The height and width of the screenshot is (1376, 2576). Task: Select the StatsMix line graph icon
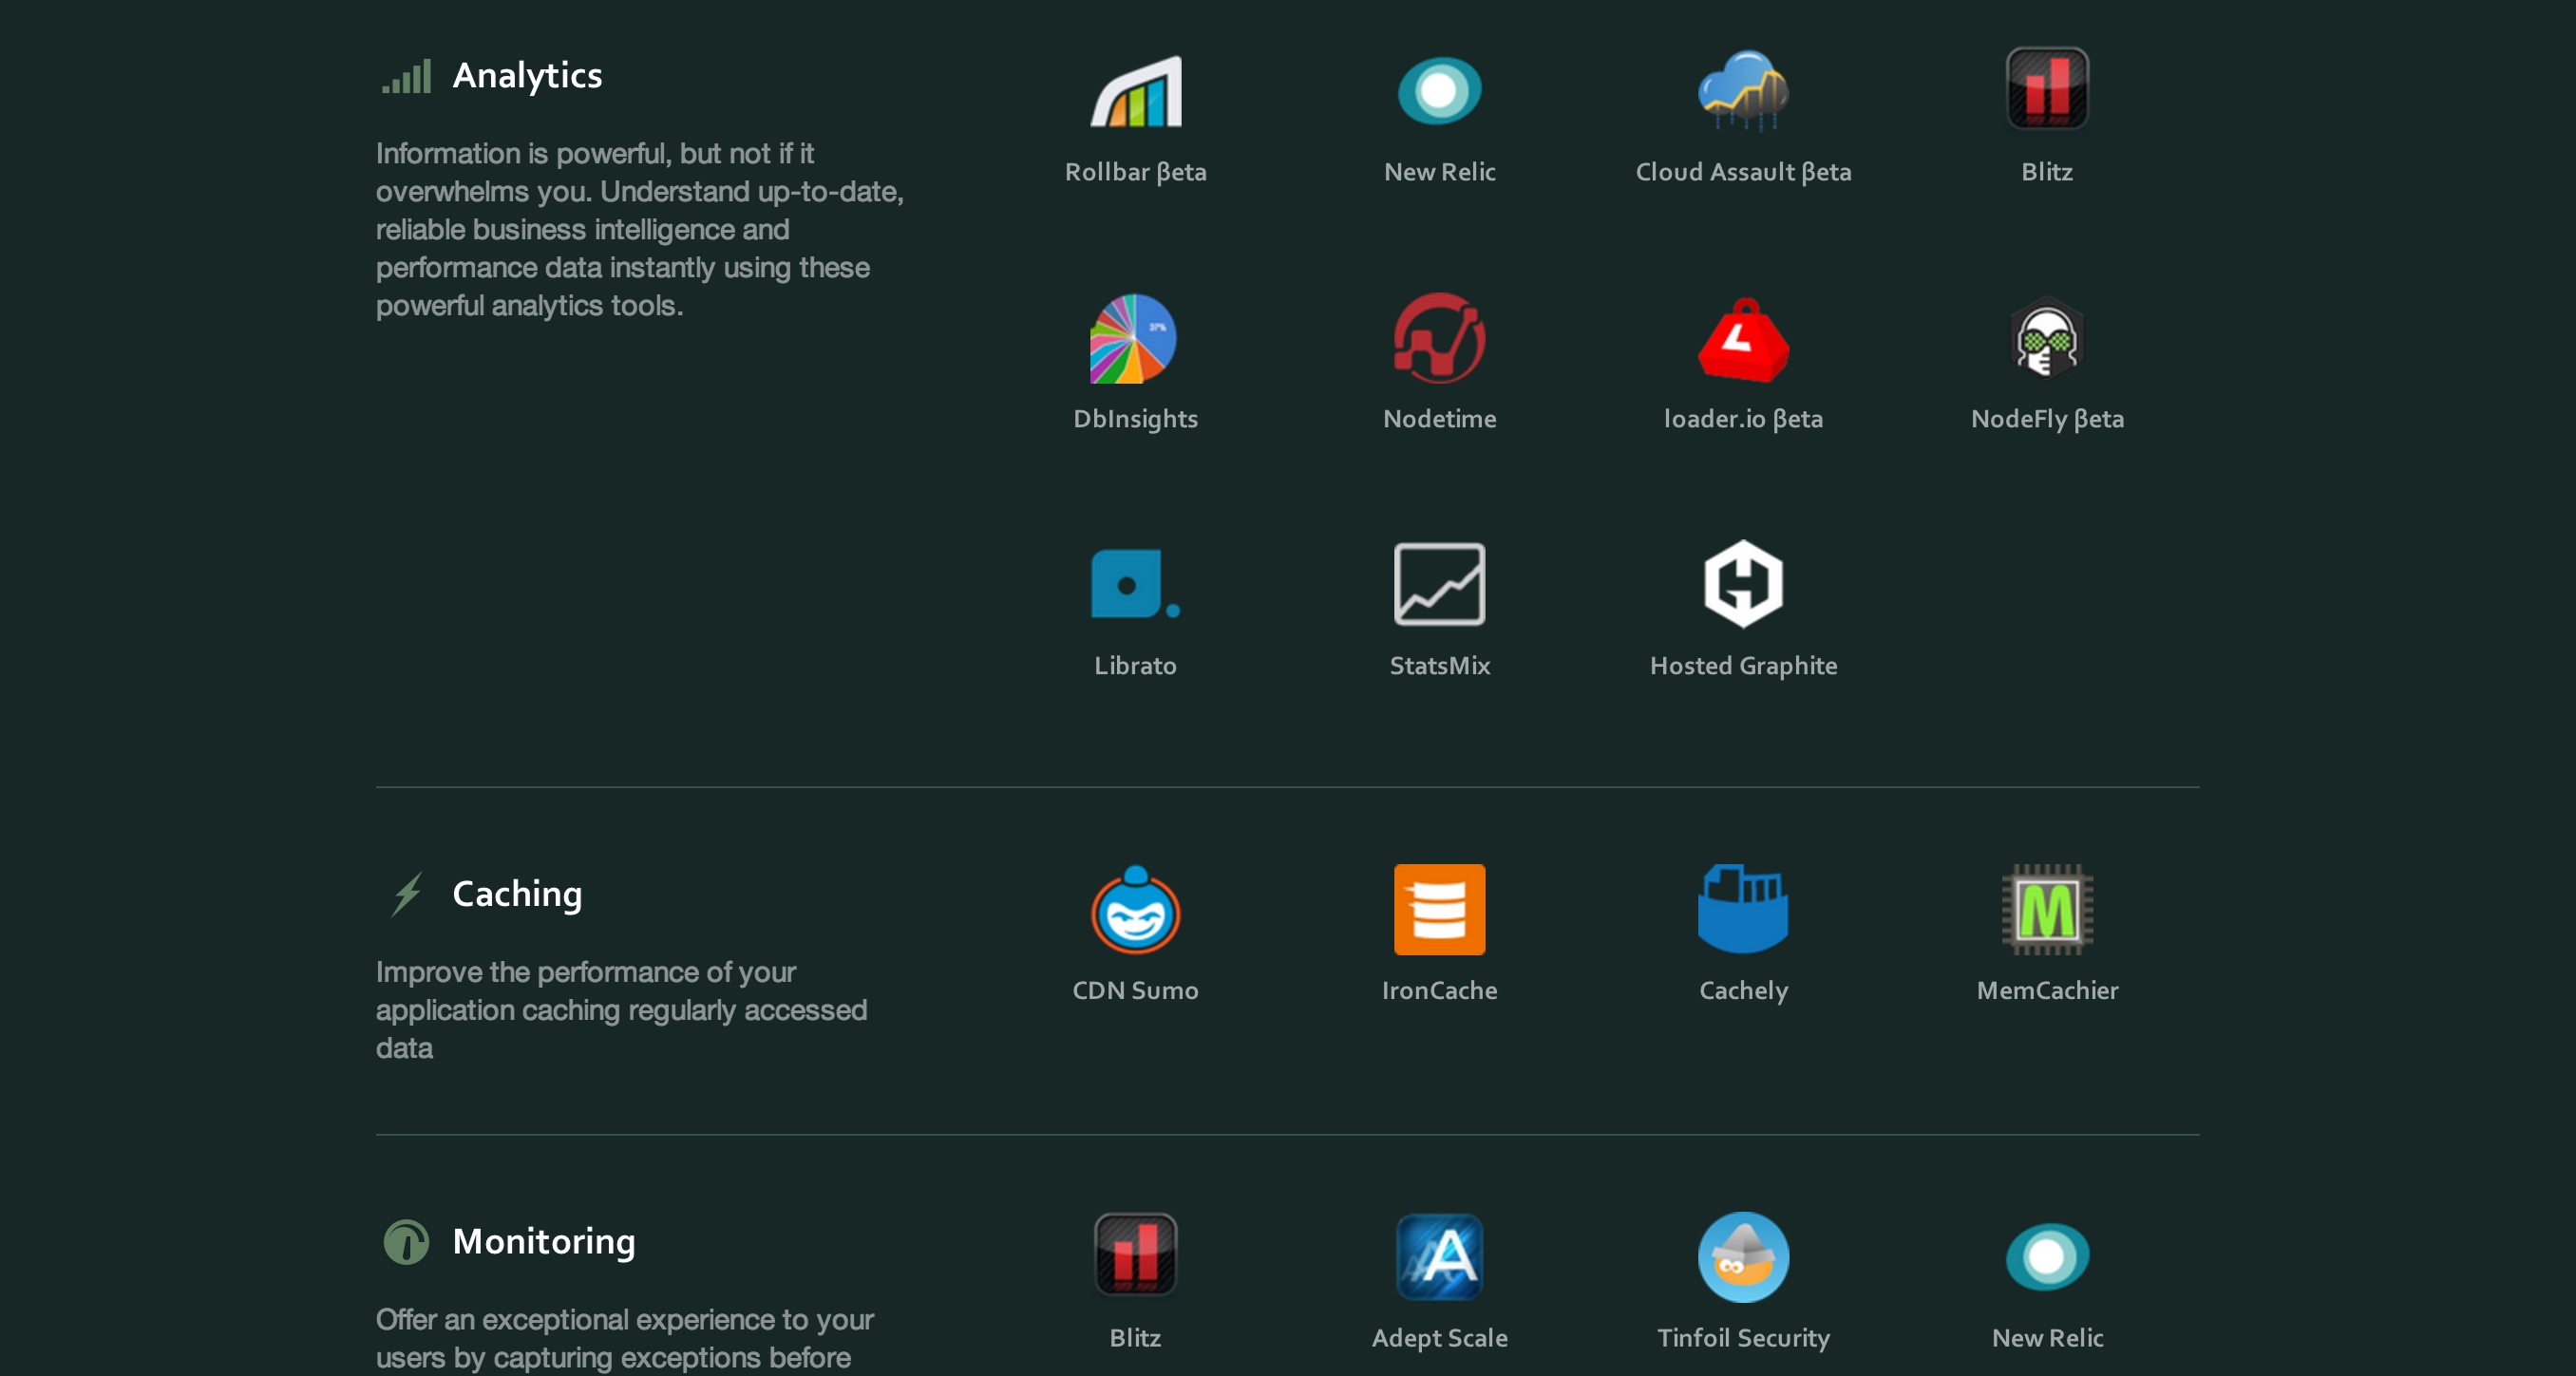[x=1439, y=584]
